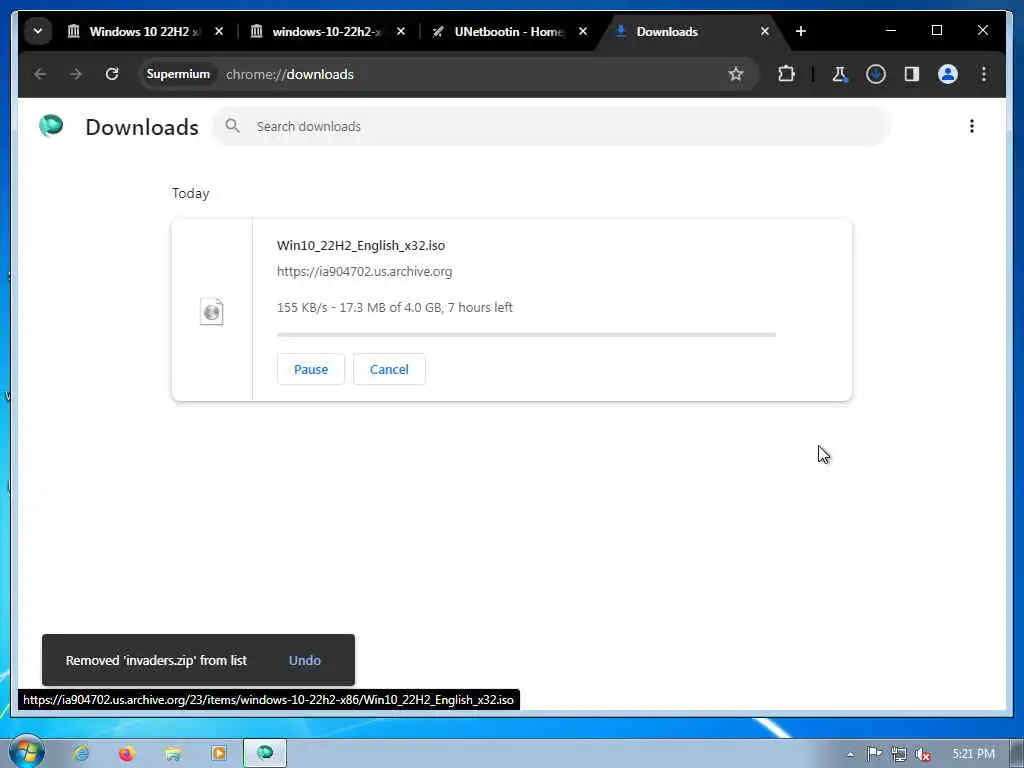Screen dimensions: 1024x768
Task: Close the Windows 10 22H2 tab
Action: tap(219, 31)
